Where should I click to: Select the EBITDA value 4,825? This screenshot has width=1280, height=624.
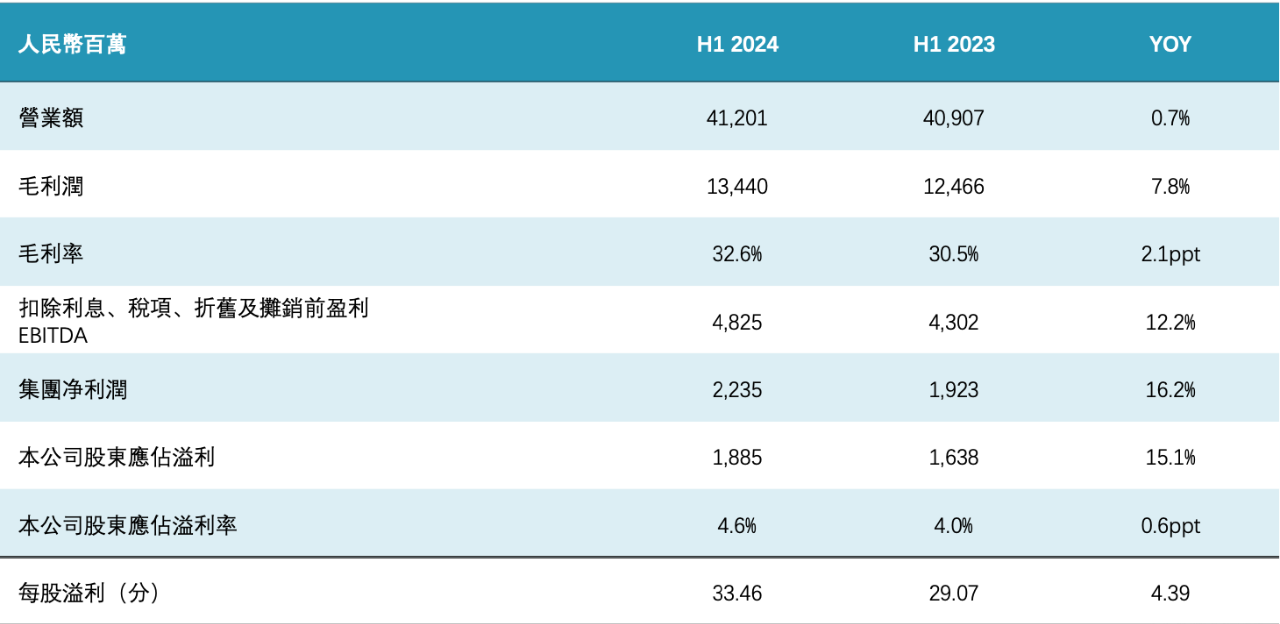737,322
